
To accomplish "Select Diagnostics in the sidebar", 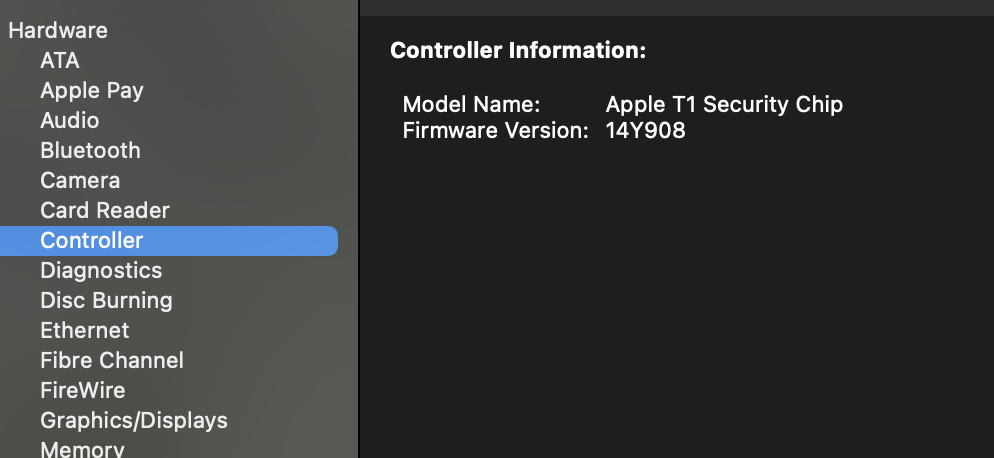I will 101,270.
